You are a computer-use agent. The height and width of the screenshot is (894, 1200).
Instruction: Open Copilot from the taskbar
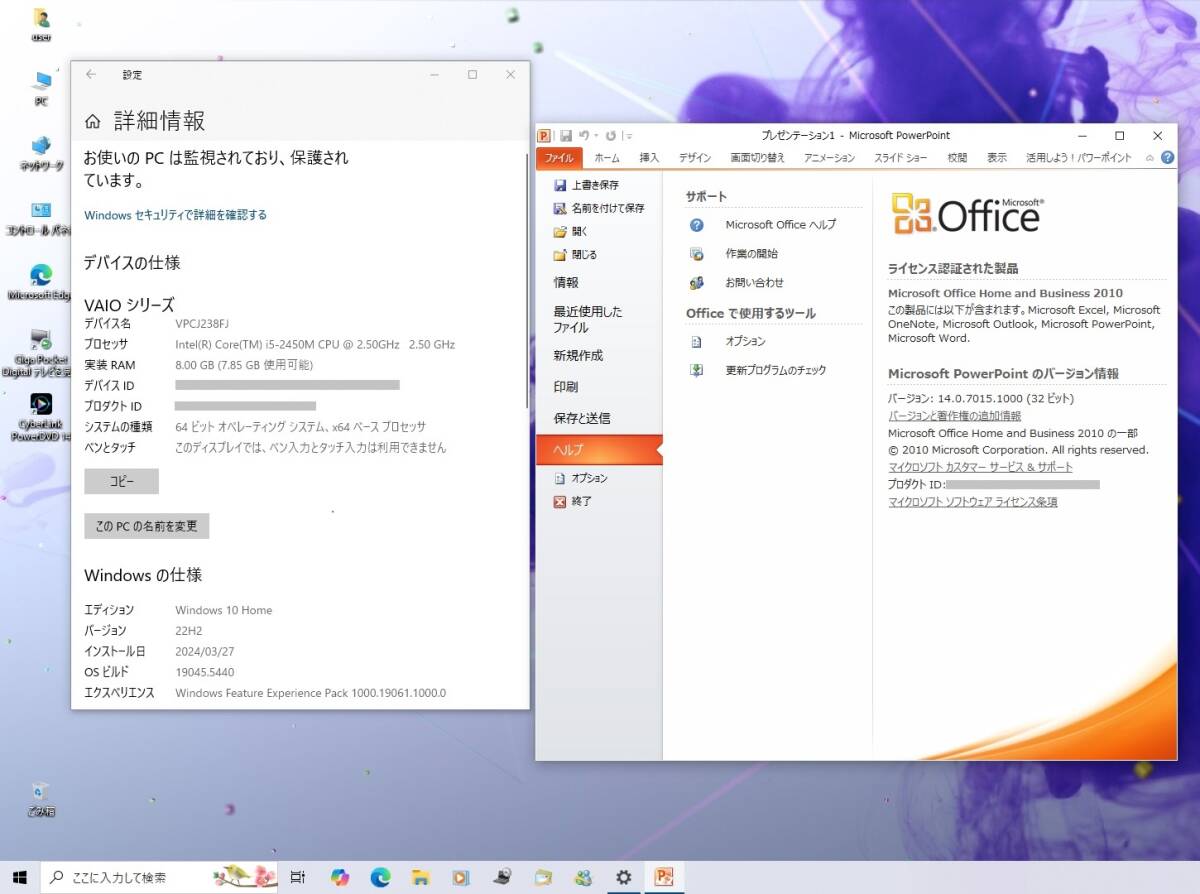[x=340, y=877]
